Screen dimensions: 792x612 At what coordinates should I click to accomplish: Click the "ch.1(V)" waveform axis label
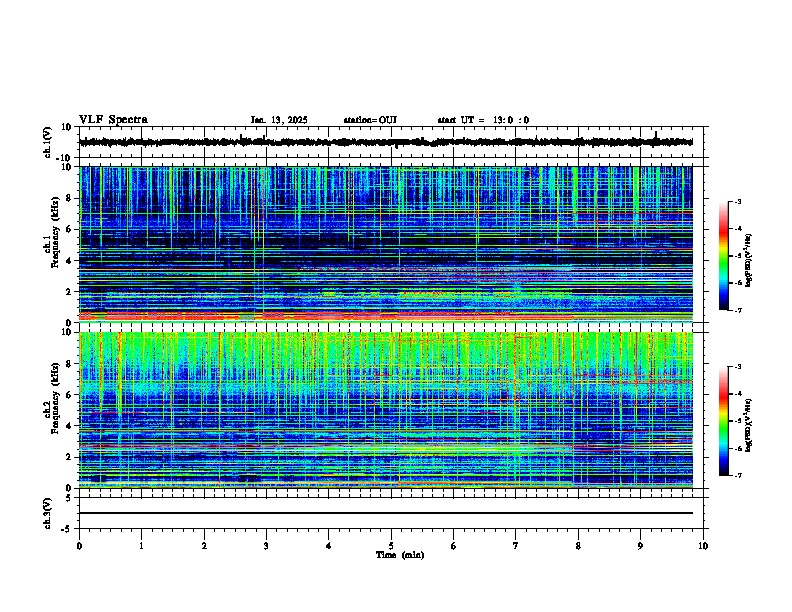[47, 142]
